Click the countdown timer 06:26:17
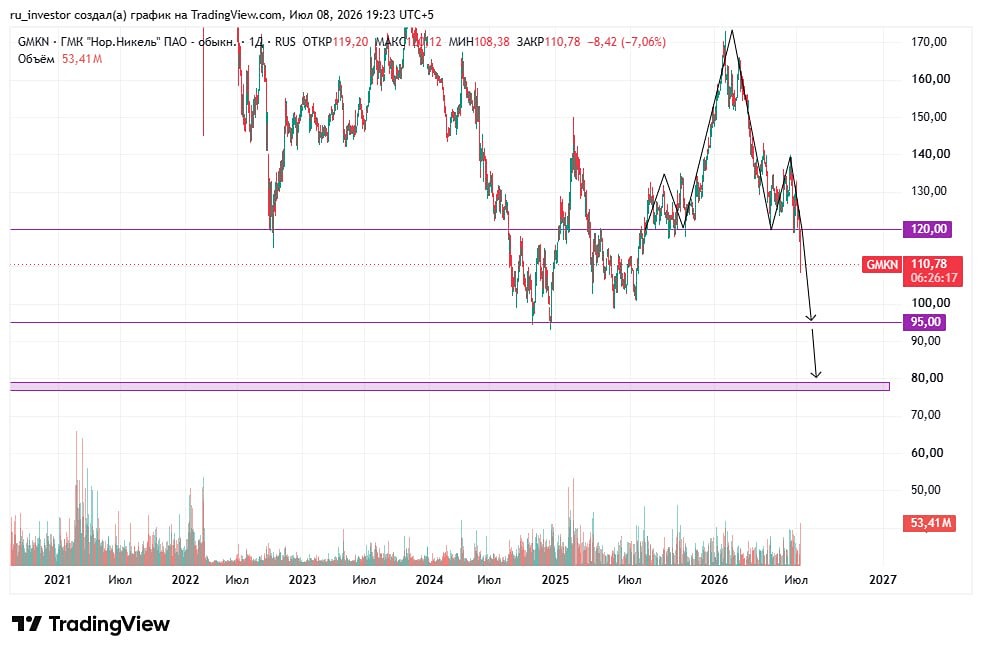 [x=934, y=278]
